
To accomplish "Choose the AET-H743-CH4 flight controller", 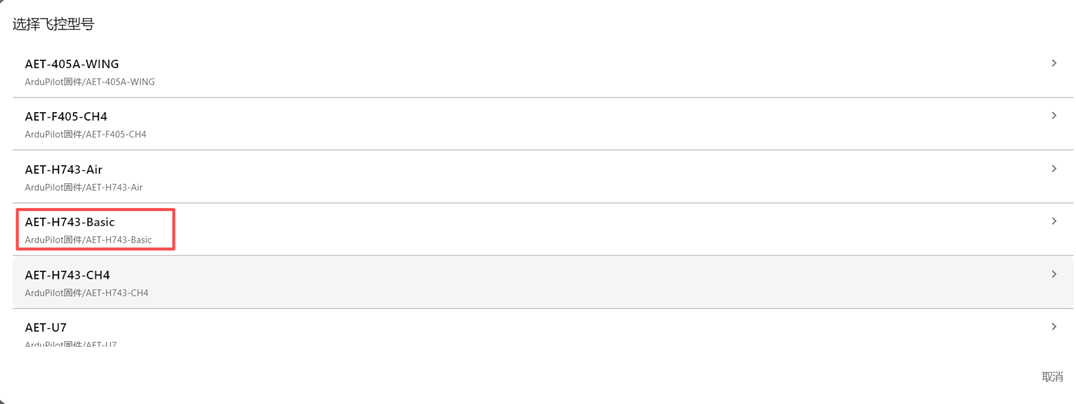I will click(x=67, y=275).
